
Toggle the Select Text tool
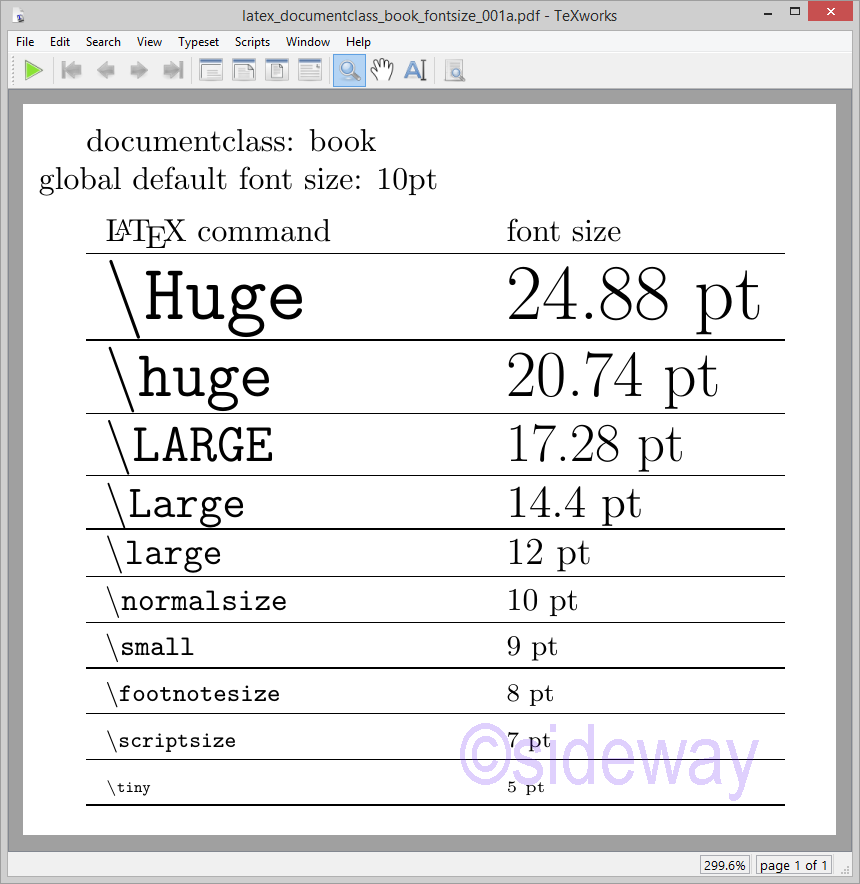[x=416, y=70]
